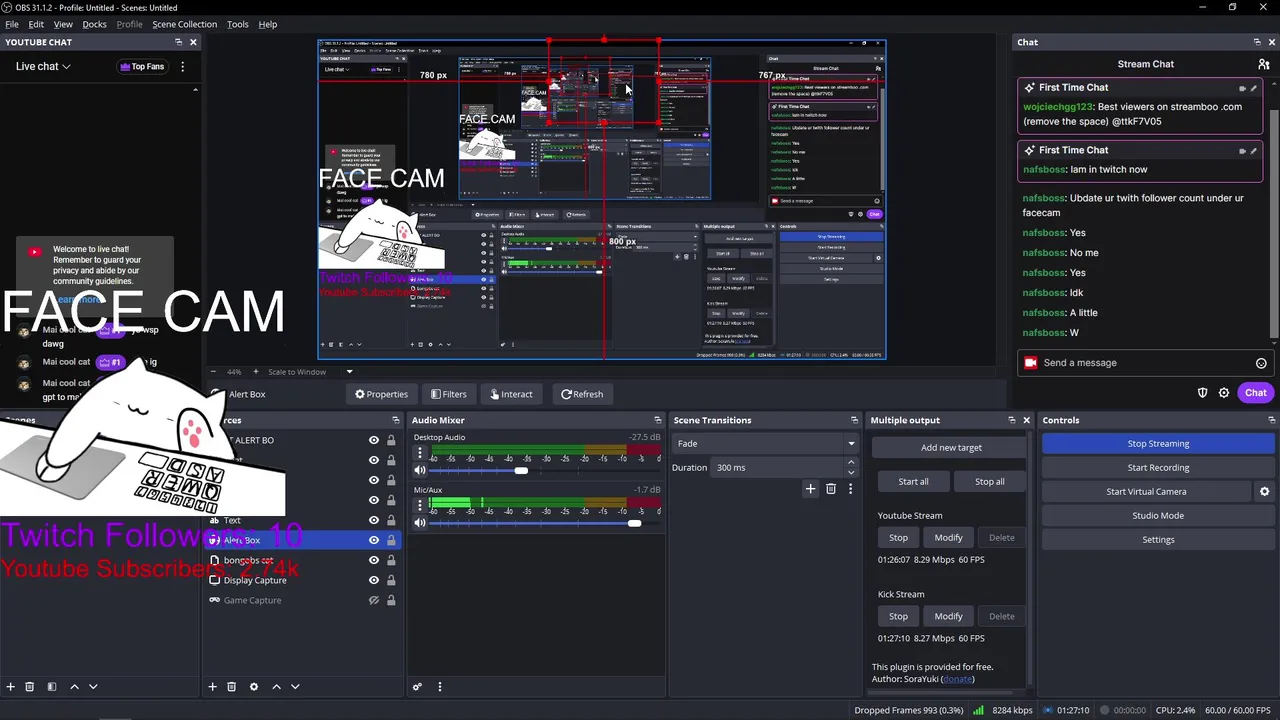Screen dimensions: 1280x720
Task: Open Mic/Aux three-dot options menu
Action: coord(420,506)
